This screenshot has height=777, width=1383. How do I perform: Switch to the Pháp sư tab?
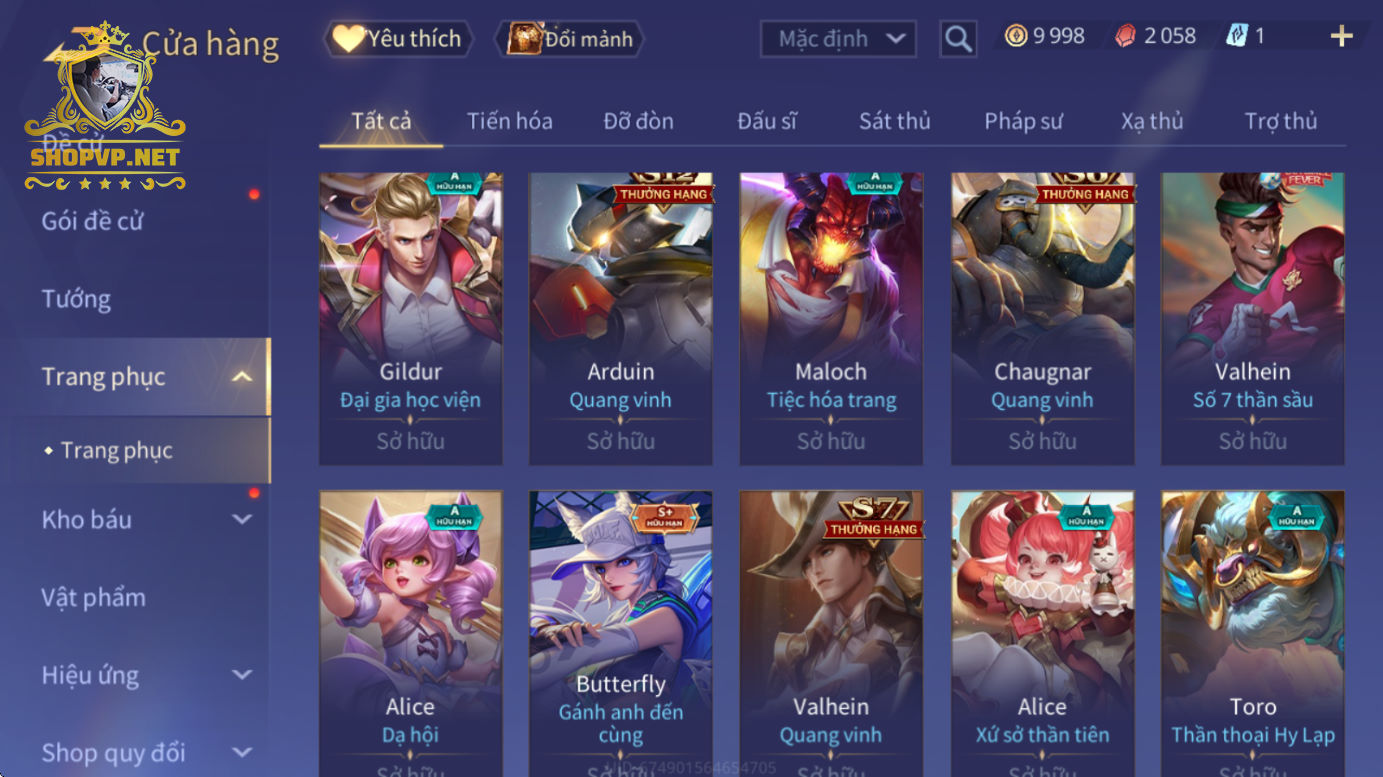point(1023,121)
